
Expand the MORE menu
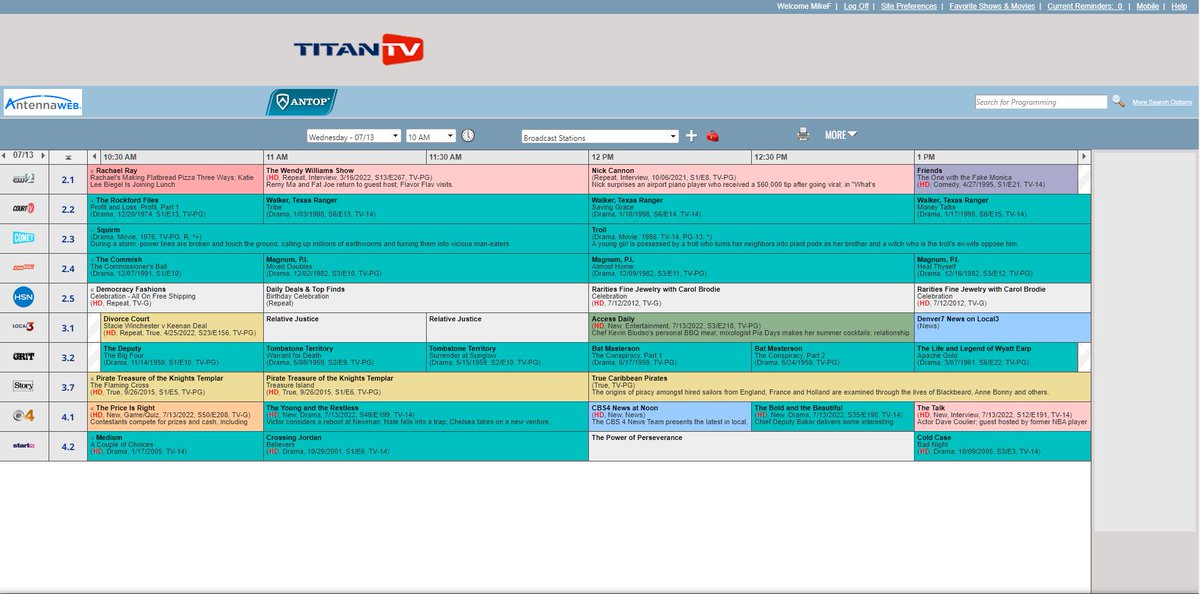(x=840, y=135)
